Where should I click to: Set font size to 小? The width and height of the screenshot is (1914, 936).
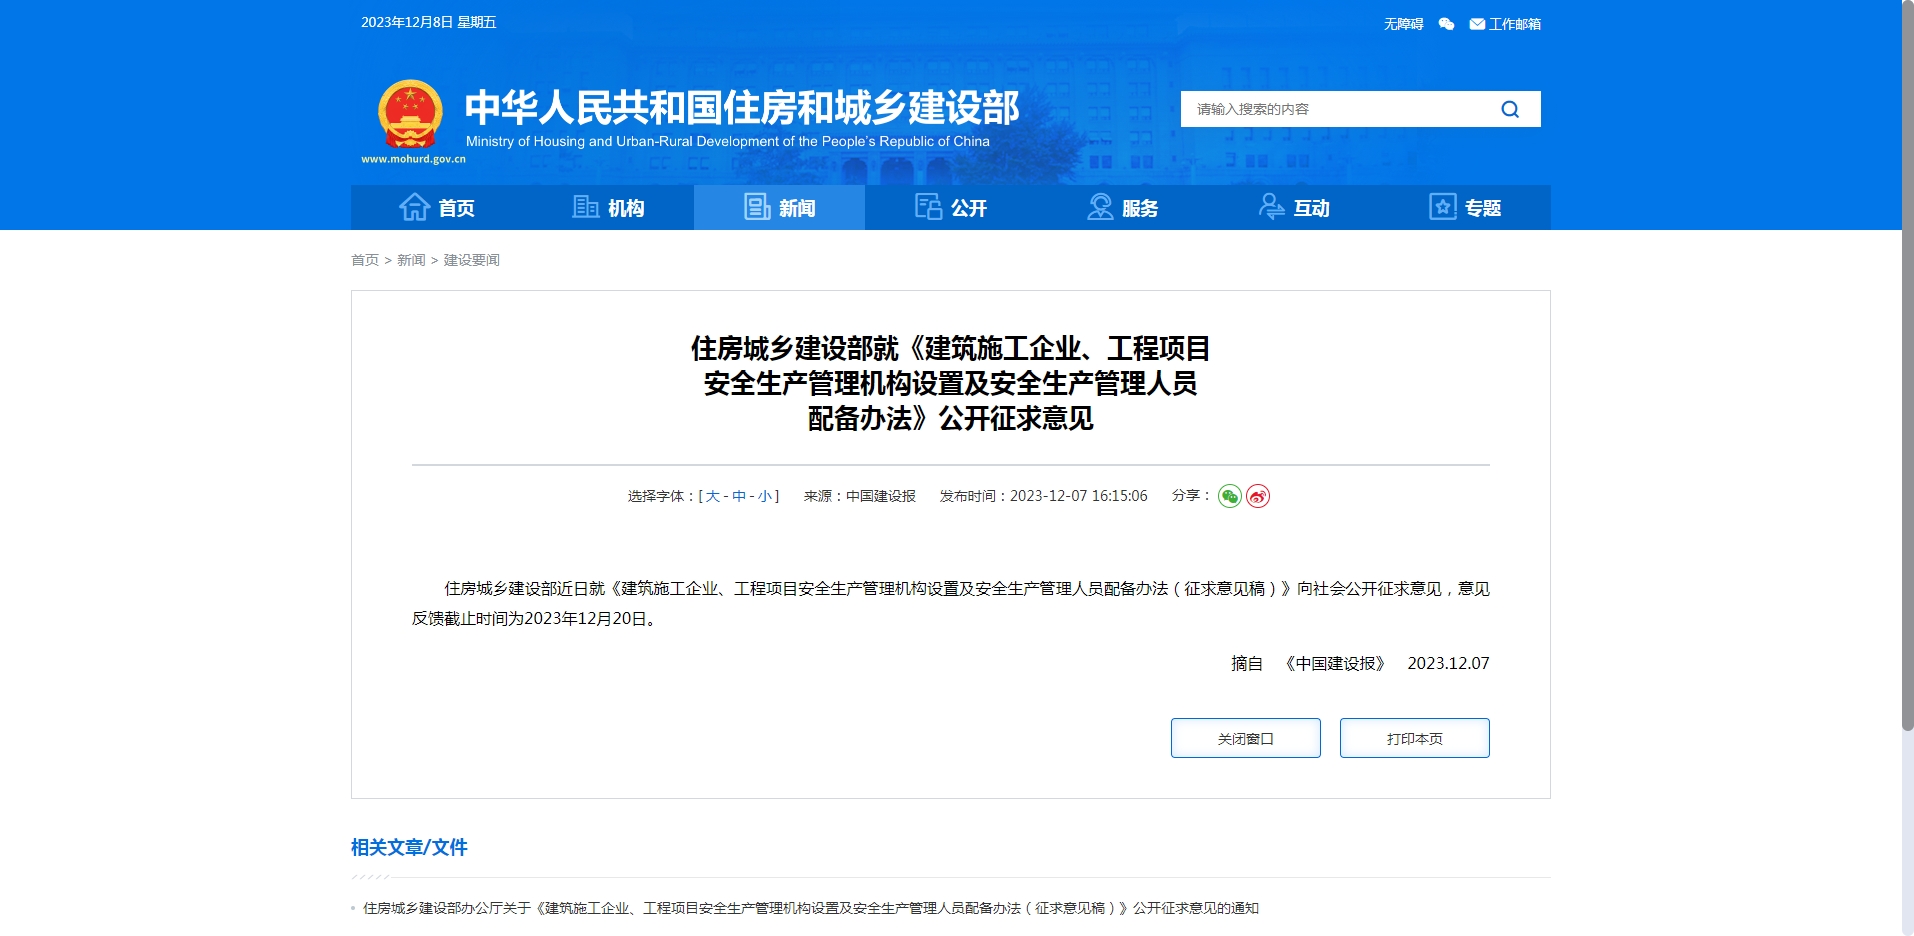[x=765, y=496]
